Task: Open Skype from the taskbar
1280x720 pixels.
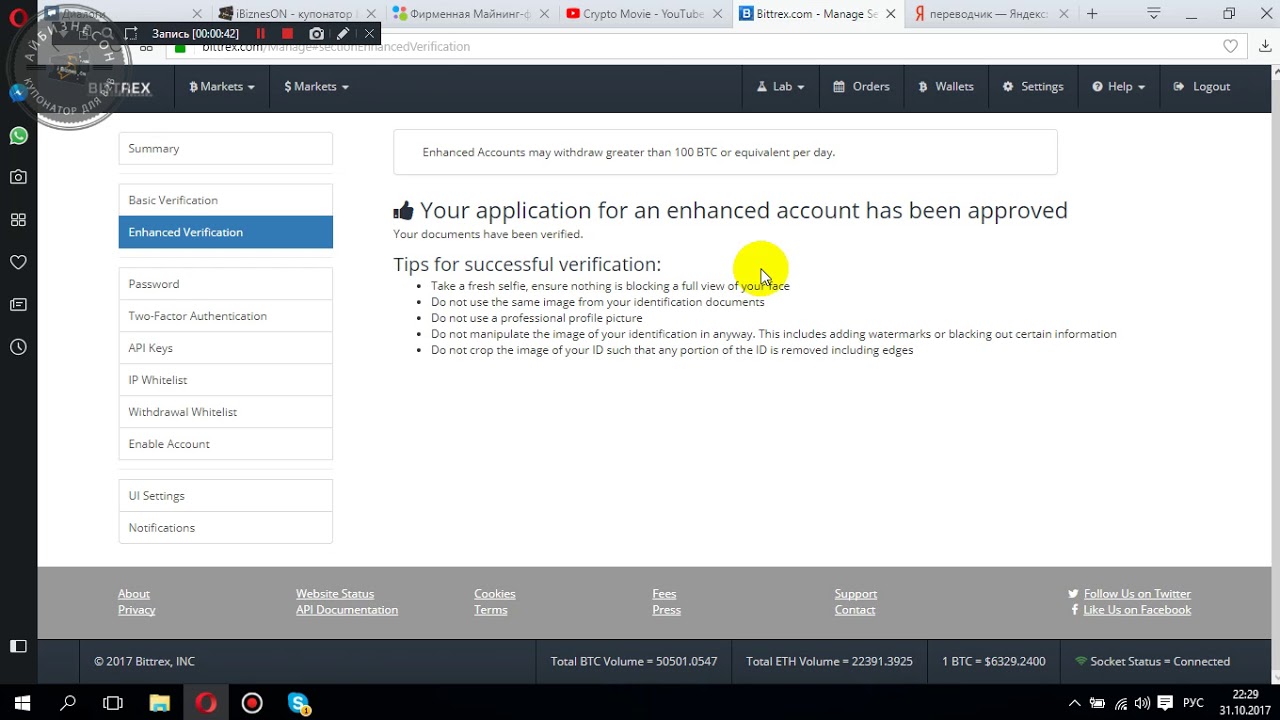Action: (x=299, y=703)
